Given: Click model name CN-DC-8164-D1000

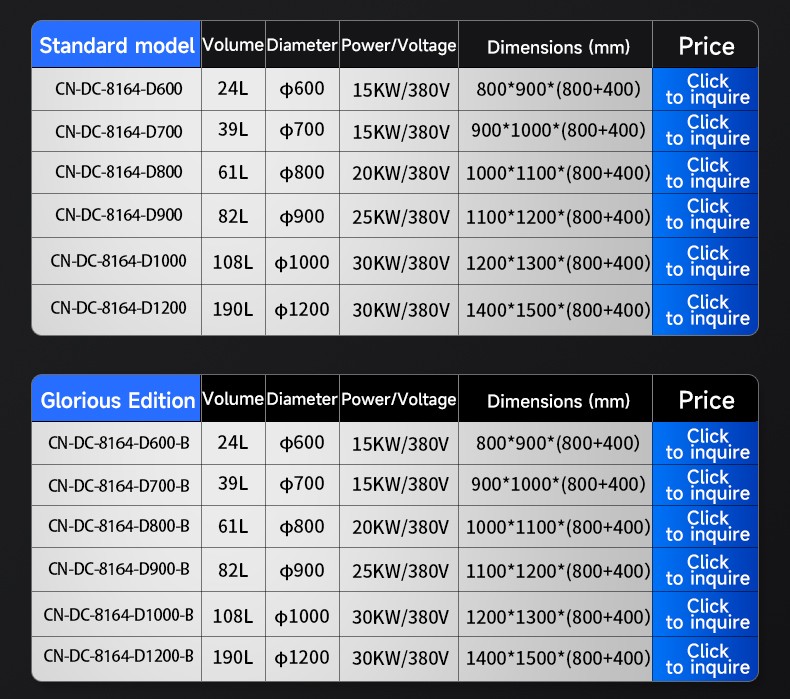Looking at the screenshot, I should (x=118, y=261).
